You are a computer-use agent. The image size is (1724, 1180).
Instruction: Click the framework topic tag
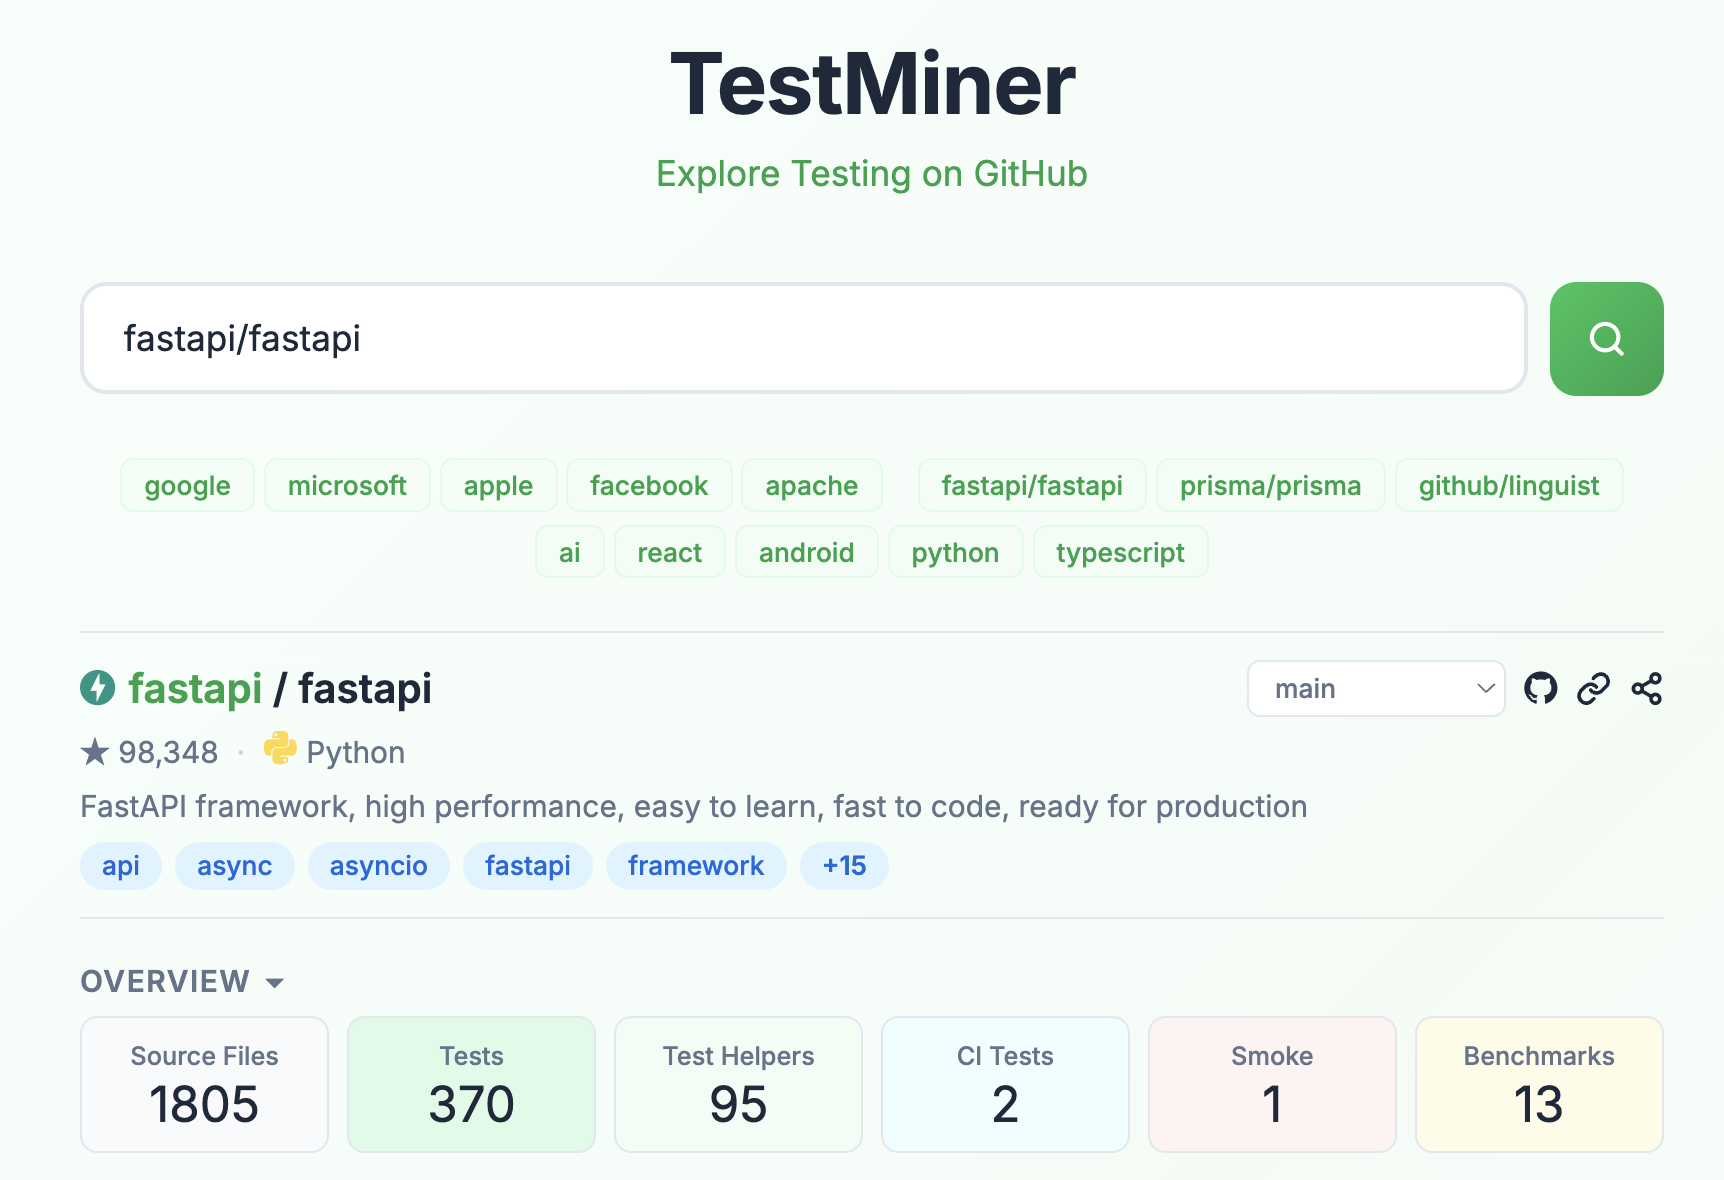(x=696, y=866)
